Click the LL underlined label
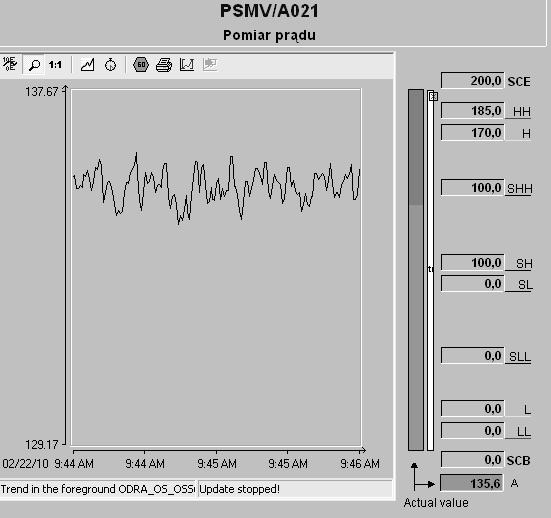This screenshot has height=518, width=551. (524, 432)
